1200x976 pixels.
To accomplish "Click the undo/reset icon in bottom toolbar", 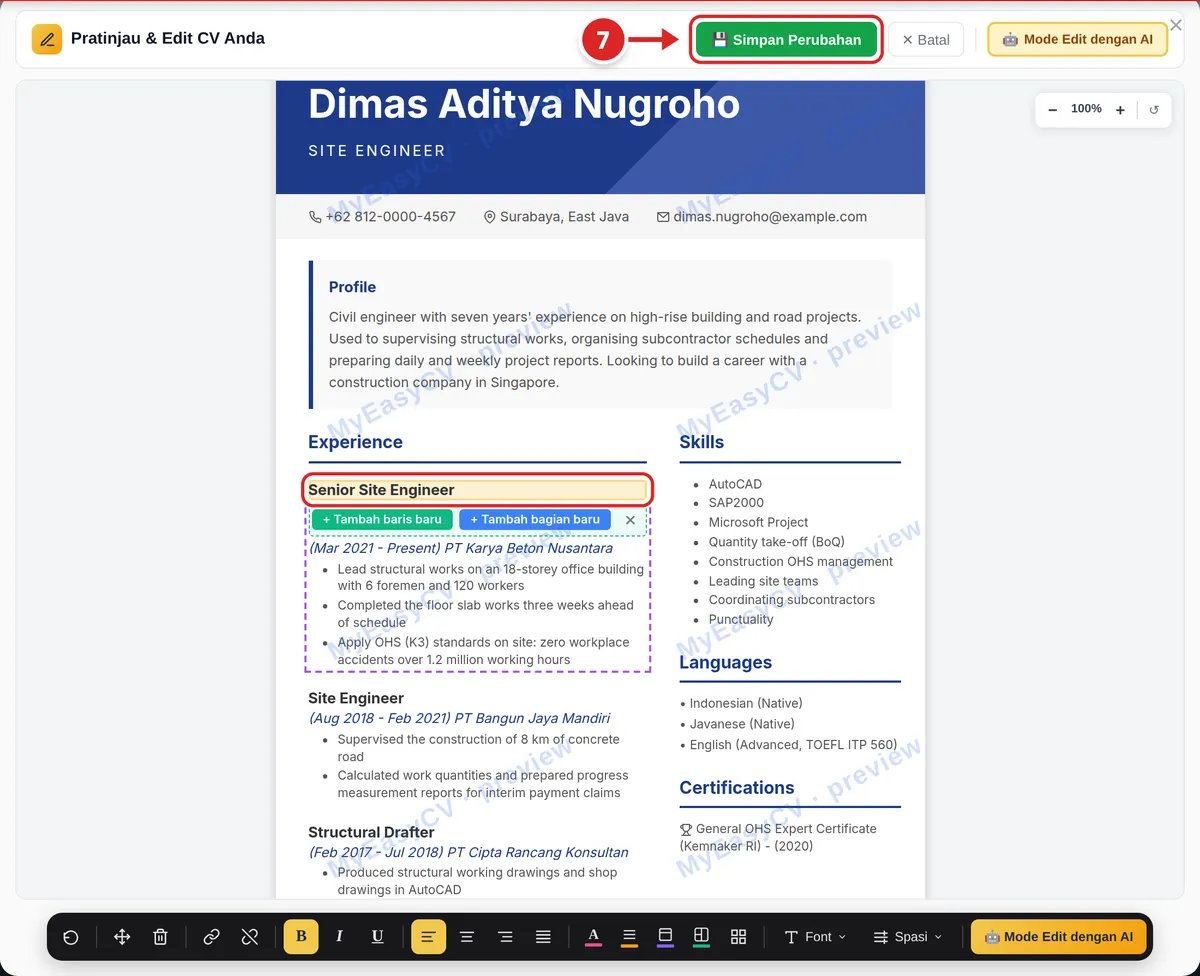I will click(x=71, y=937).
